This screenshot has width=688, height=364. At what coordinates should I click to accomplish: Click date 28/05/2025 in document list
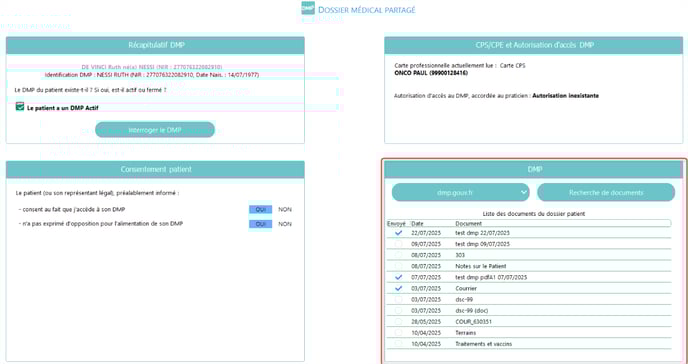click(x=426, y=321)
